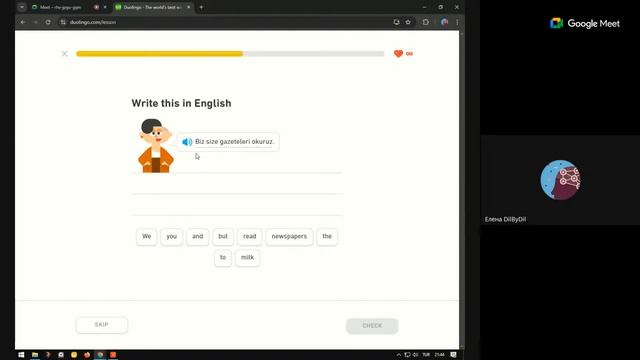Select the word tile "milk"
The image size is (640, 360).
(x=247, y=258)
